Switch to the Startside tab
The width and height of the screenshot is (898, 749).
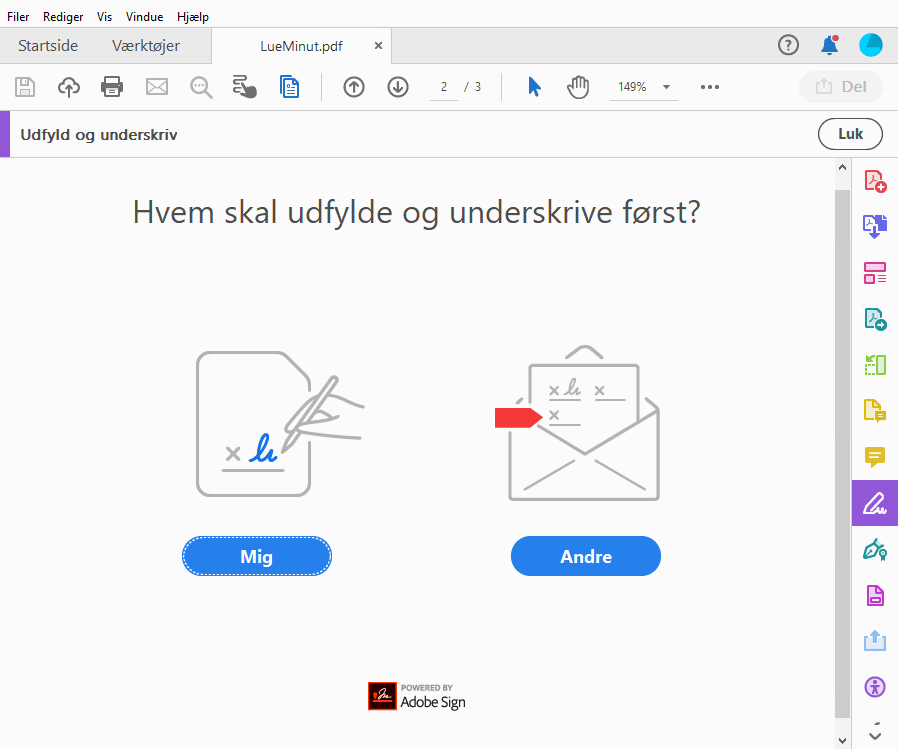[x=47, y=45]
